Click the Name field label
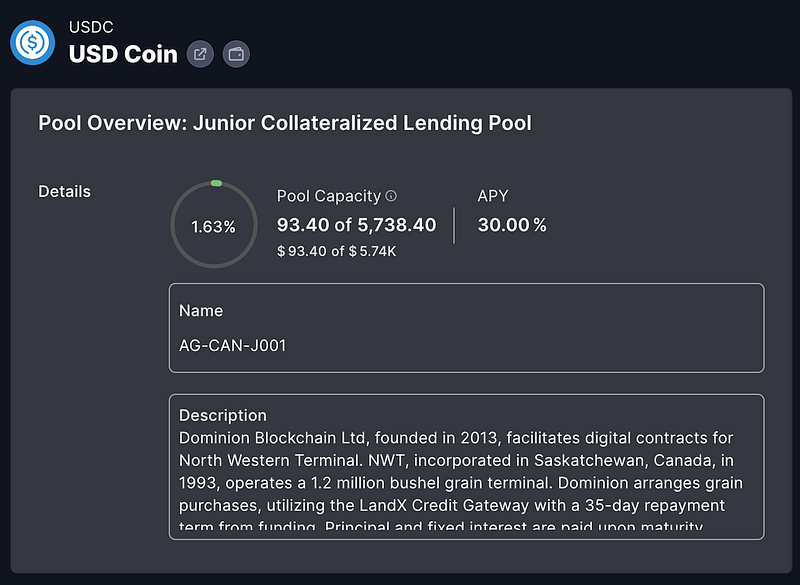The image size is (800, 585). [x=201, y=311]
